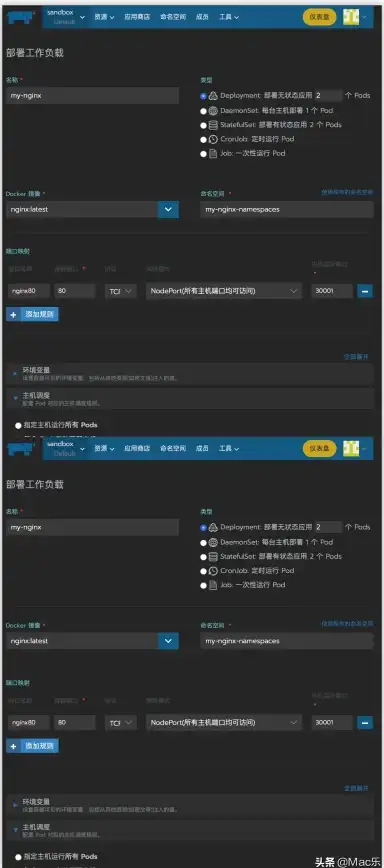Open the 工具 dropdown in the upper header
This screenshot has height=868, width=384.
point(229,17)
